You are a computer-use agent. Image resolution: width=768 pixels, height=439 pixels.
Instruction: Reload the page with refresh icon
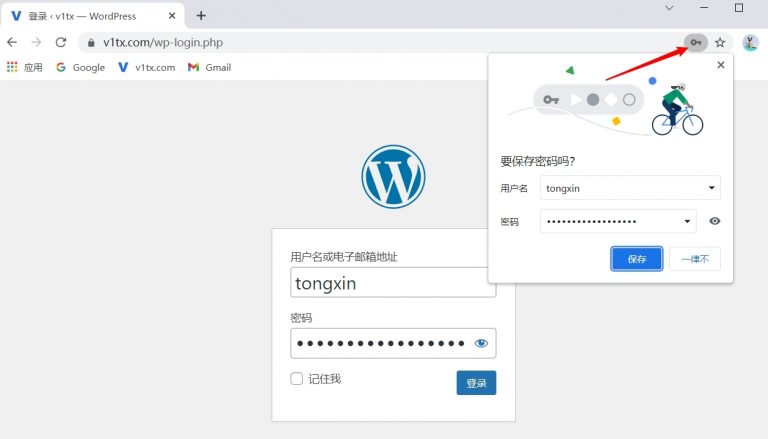click(61, 43)
